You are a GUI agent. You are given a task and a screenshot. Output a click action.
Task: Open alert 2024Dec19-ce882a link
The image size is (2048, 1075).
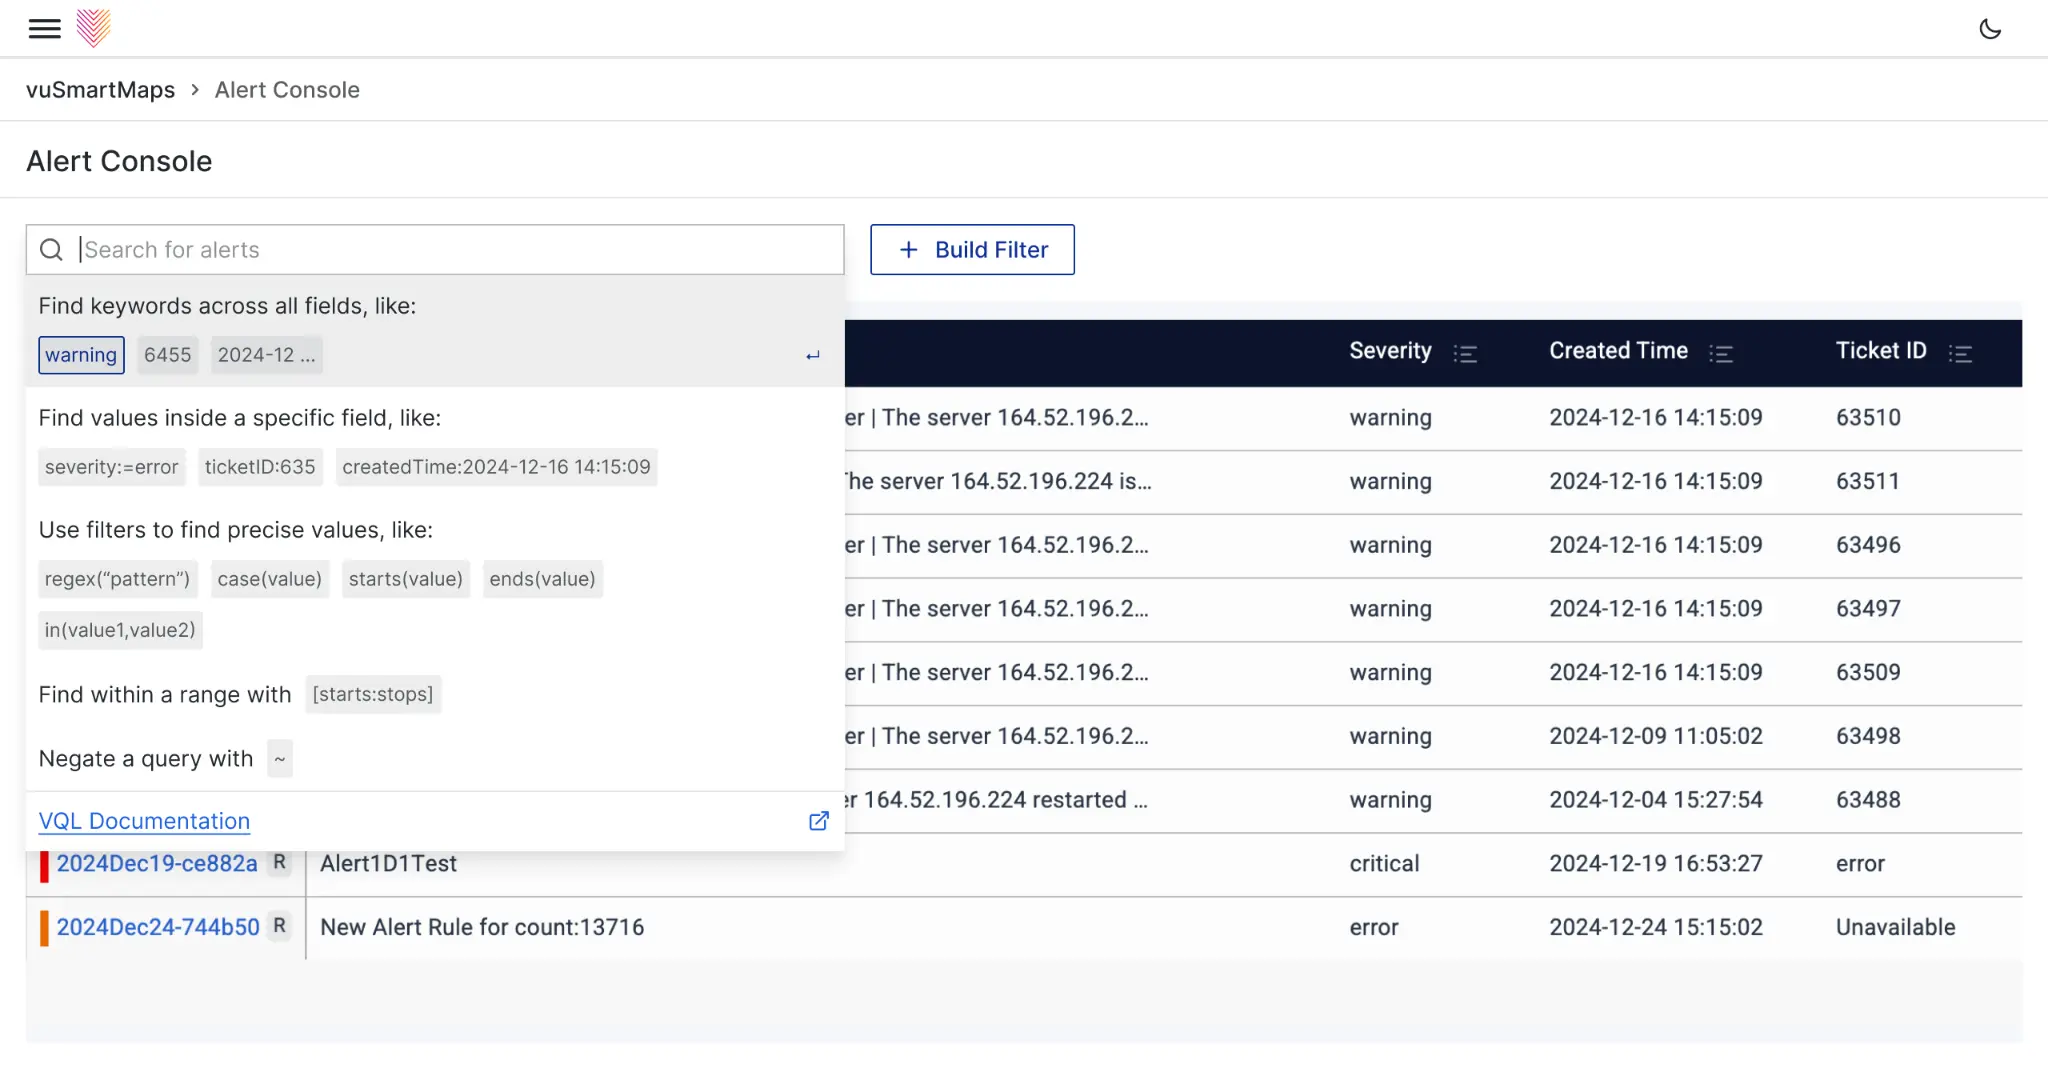point(157,864)
